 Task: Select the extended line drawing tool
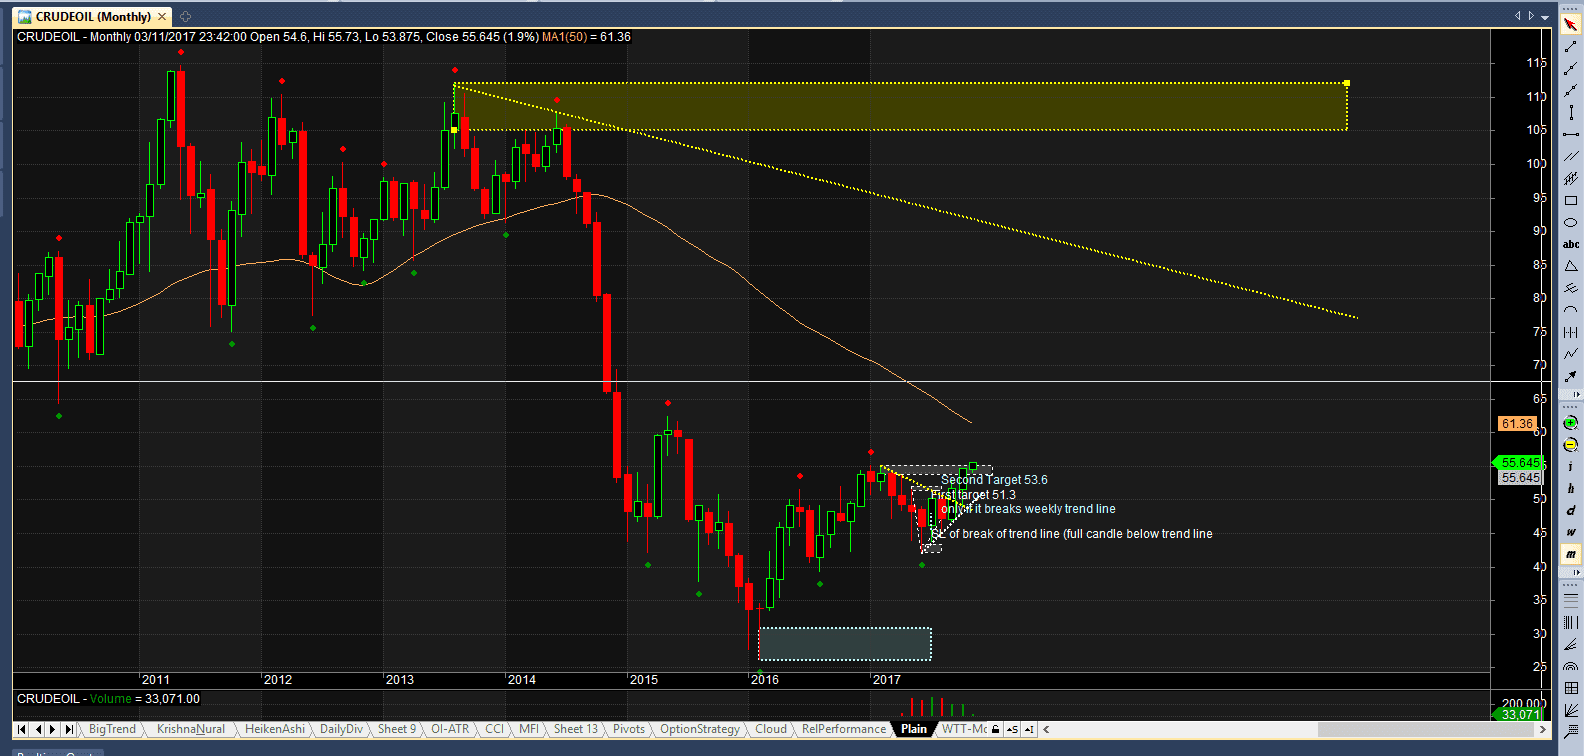tap(1570, 91)
